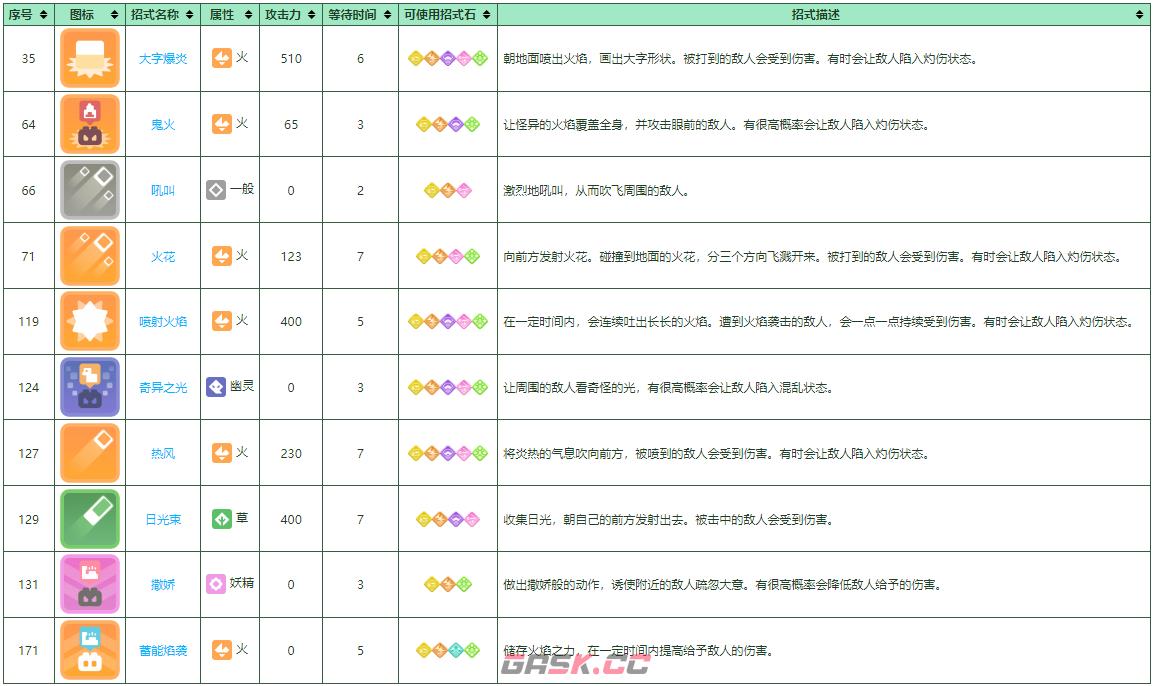This screenshot has height=686, width=1153.
Task: Click fire type icon in 鬼火 row
Action: click(221, 124)
